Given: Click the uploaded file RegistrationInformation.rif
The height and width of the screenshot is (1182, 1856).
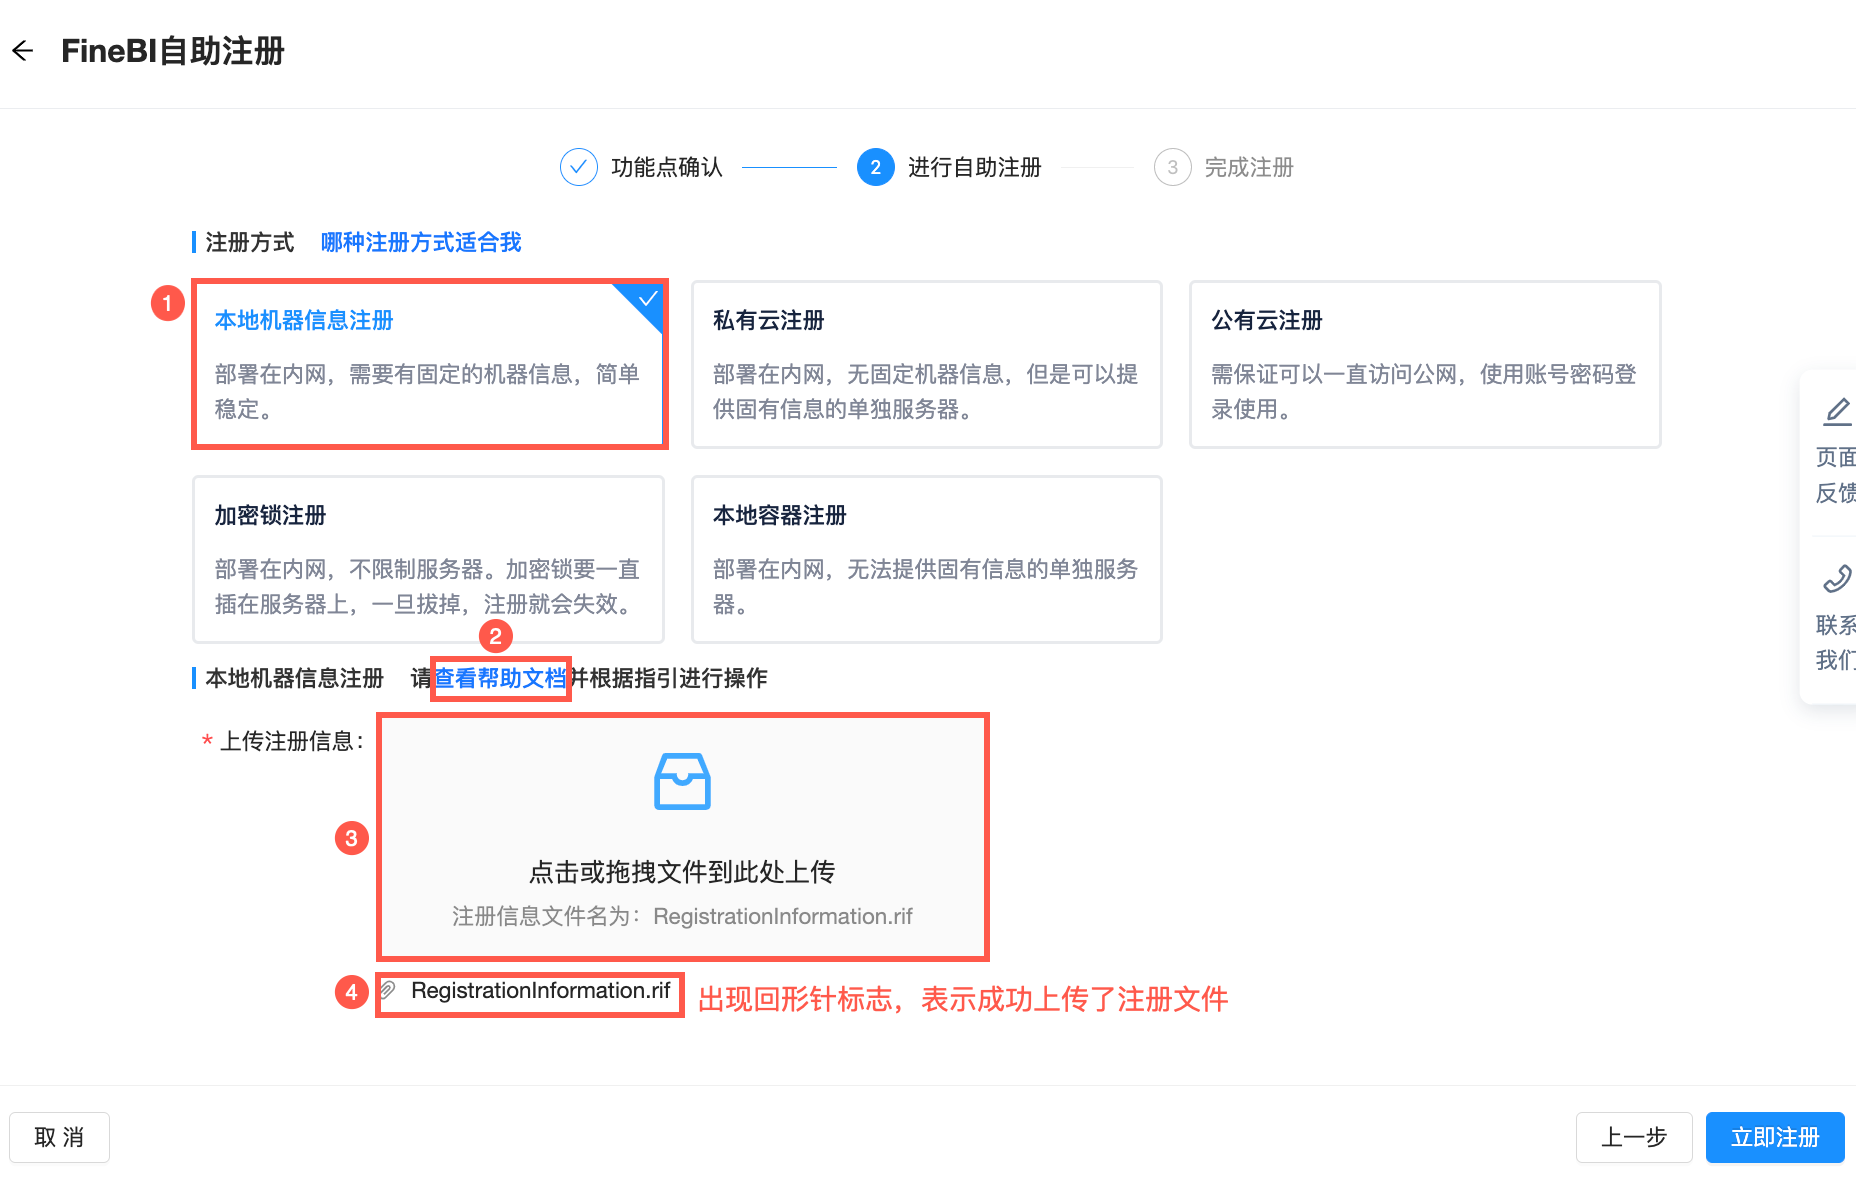Looking at the screenshot, I should (540, 991).
